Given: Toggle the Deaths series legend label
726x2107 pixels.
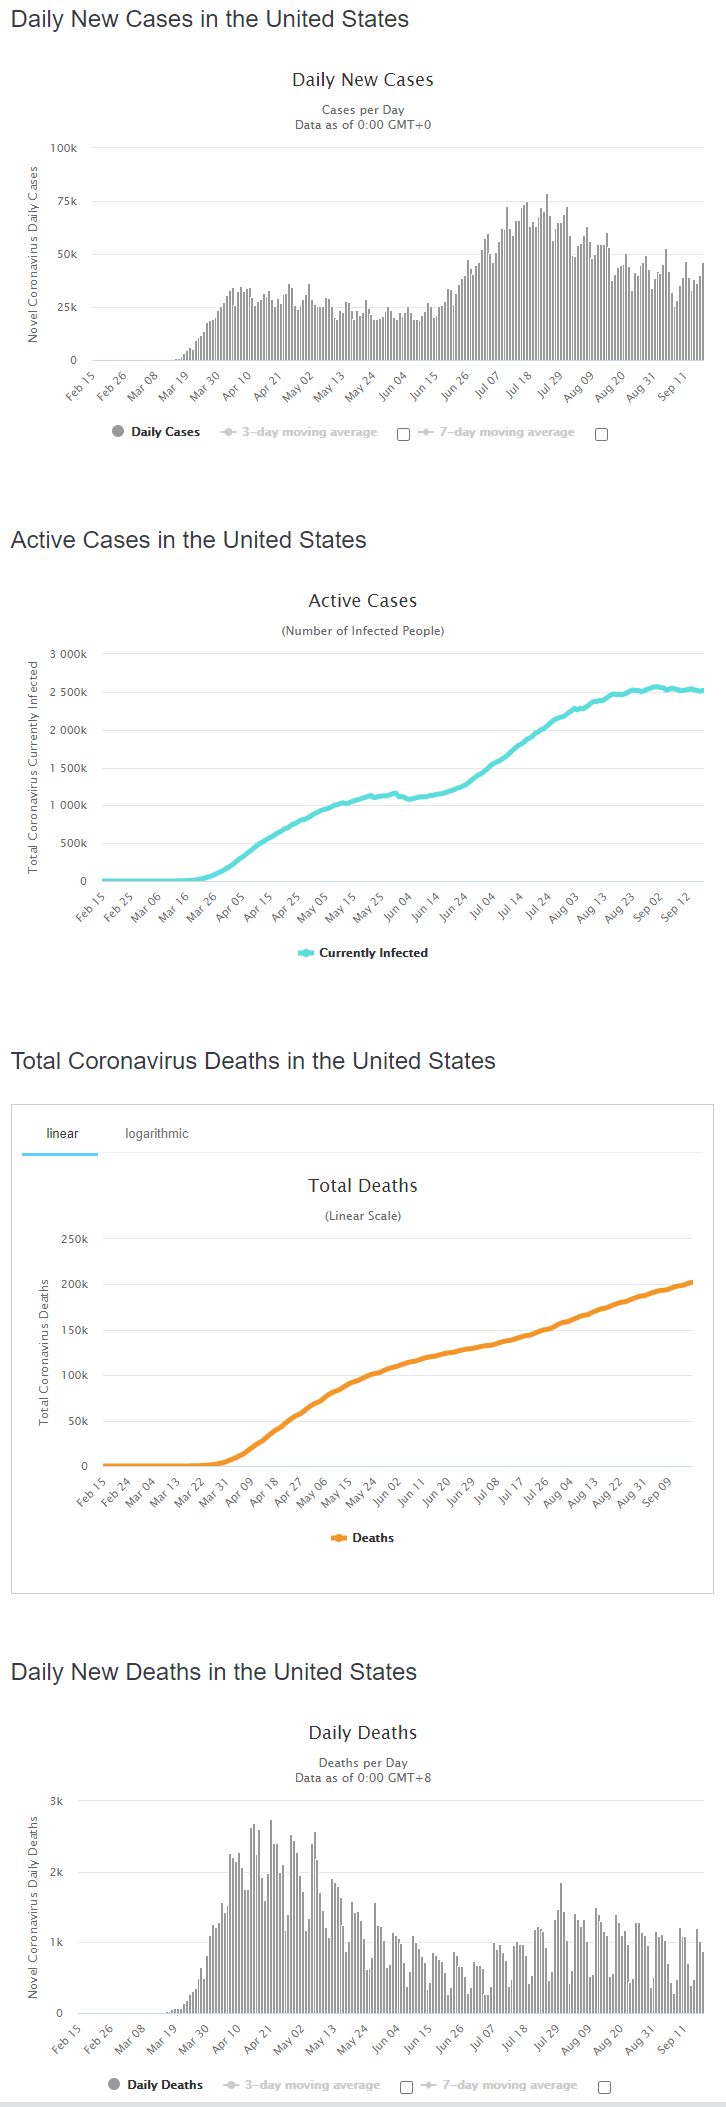Looking at the screenshot, I should point(373,1538).
